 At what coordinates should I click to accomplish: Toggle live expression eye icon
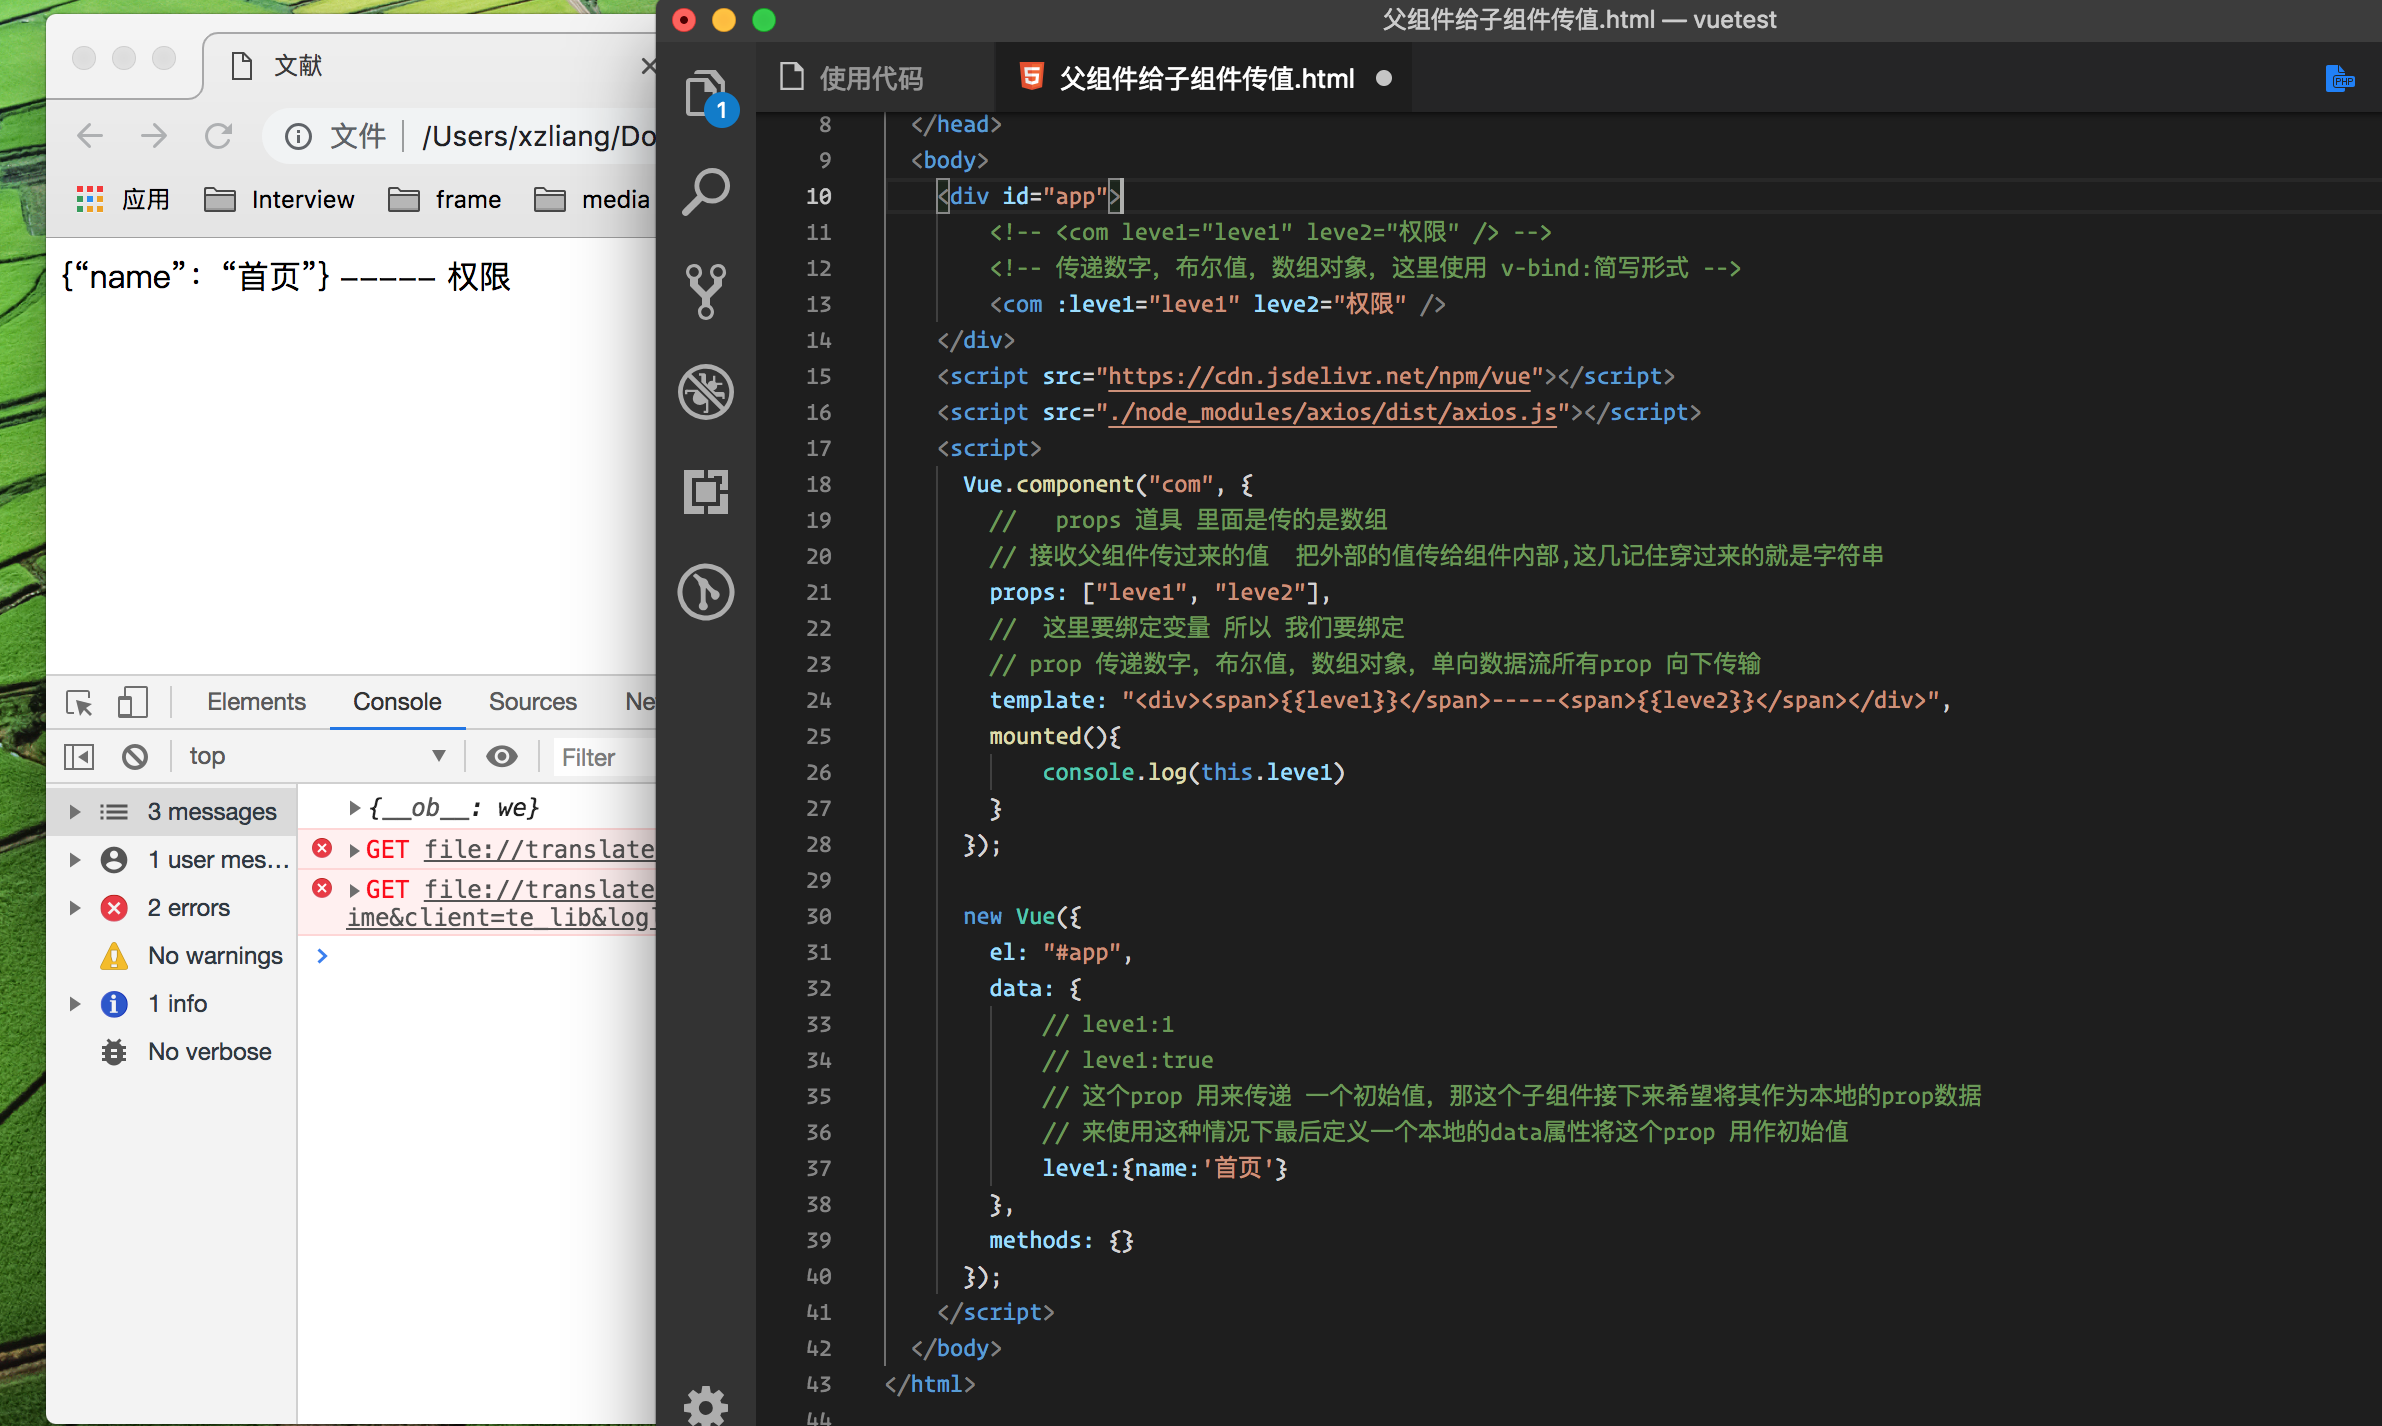coord(502,757)
